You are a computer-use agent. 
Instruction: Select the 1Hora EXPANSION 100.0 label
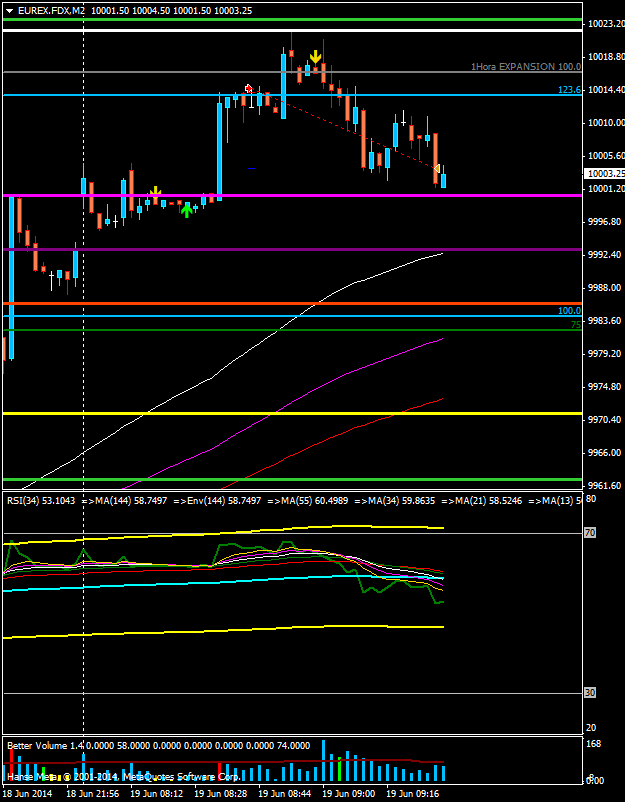coord(525,66)
